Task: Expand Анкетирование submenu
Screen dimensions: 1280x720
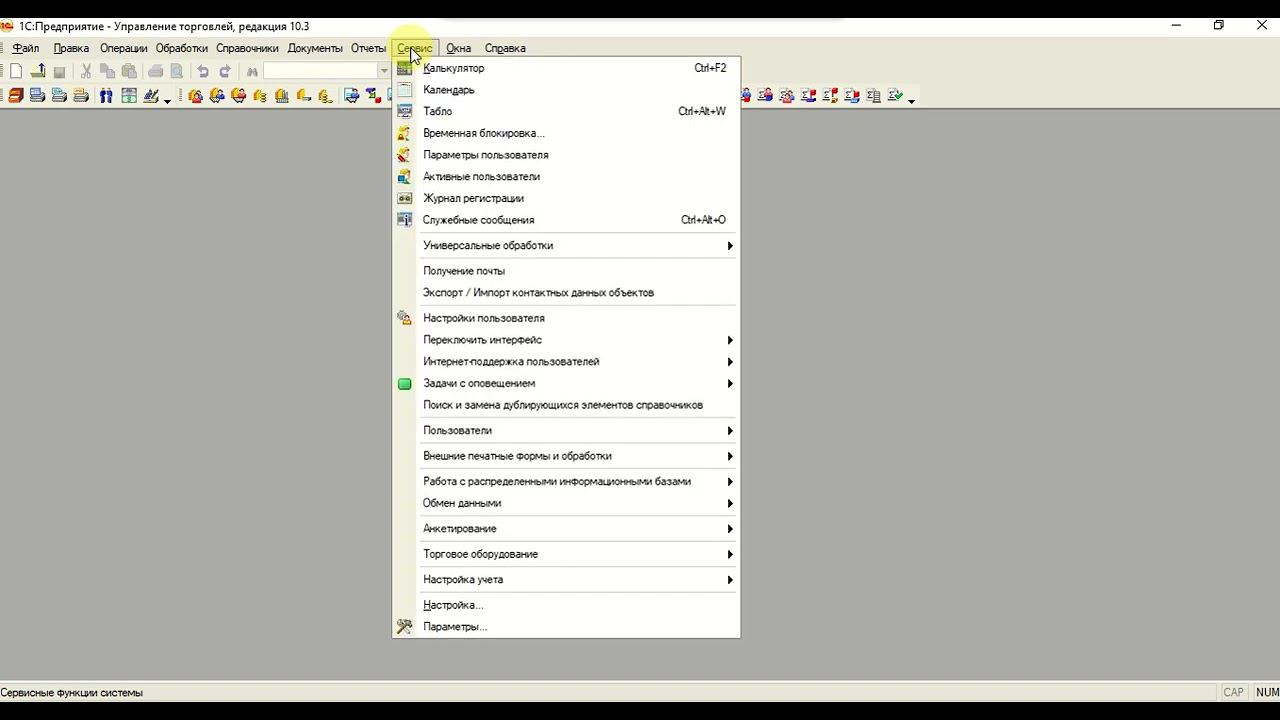Action: pyautogui.click(x=566, y=529)
